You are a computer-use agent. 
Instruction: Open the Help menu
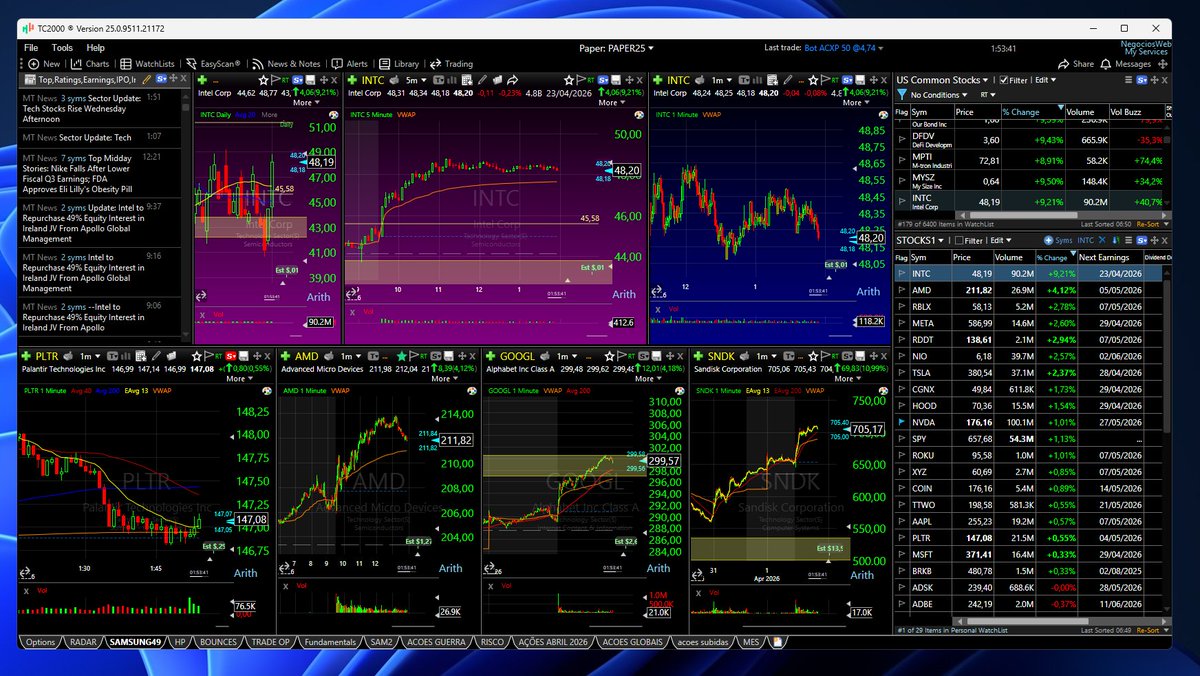[x=95, y=47]
